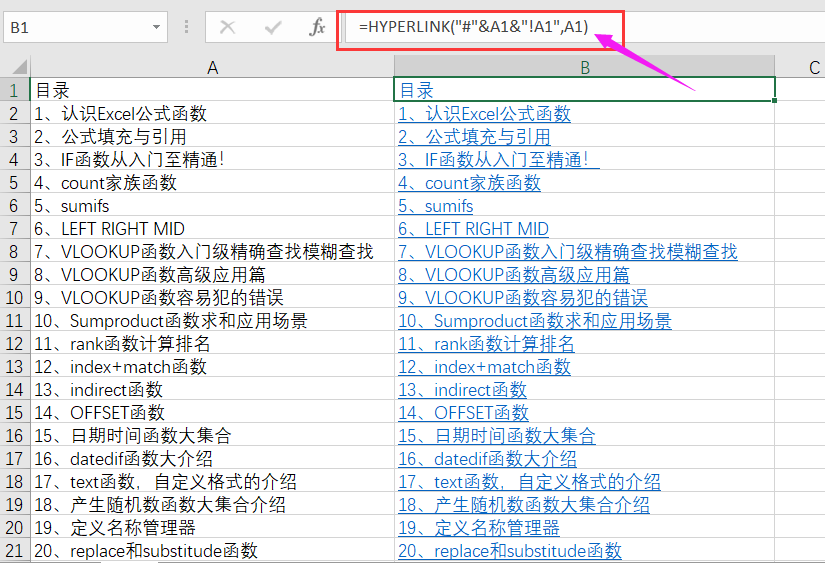This screenshot has width=825, height=563.
Task: Select cell A2 1、认识Excel公式函数
Action: [212, 114]
